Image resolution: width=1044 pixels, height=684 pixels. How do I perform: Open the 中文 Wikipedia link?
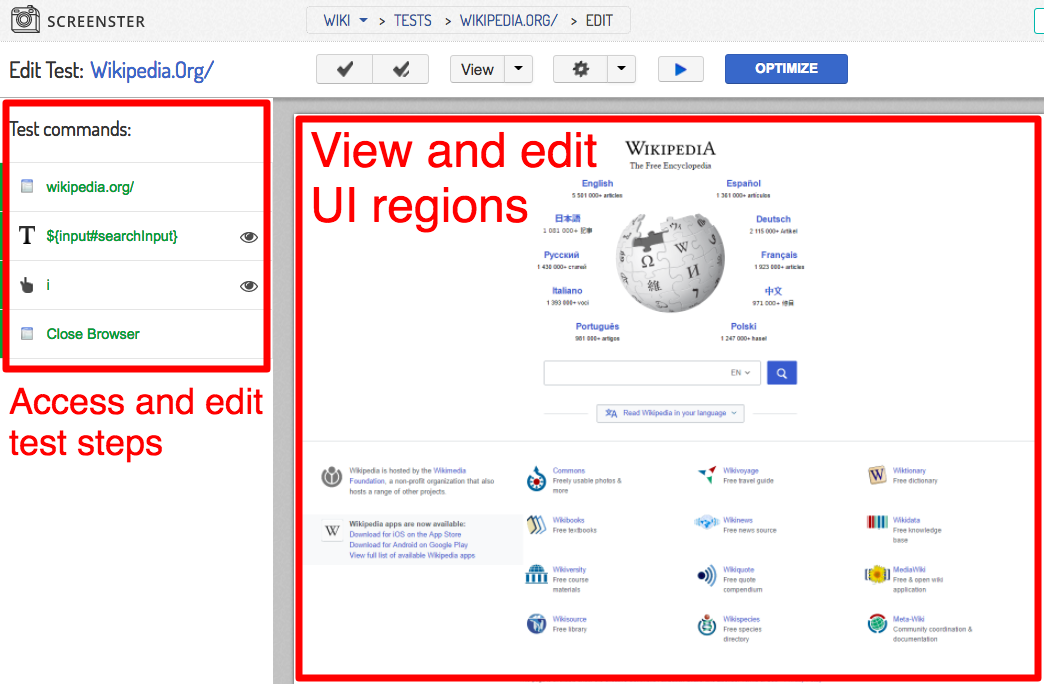[773, 291]
